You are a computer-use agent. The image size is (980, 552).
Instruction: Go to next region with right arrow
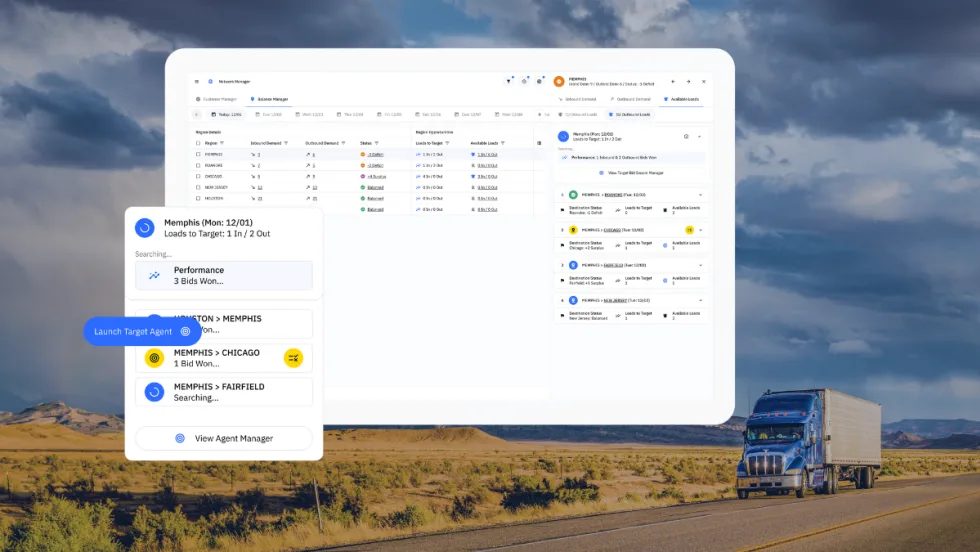click(x=688, y=82)
